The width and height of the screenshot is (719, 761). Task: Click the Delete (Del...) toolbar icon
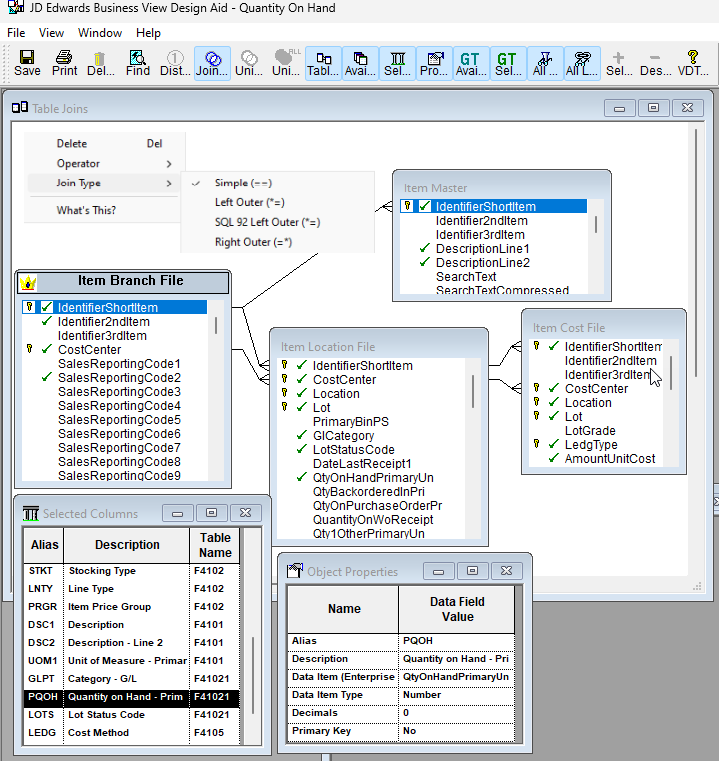[100, 63]
